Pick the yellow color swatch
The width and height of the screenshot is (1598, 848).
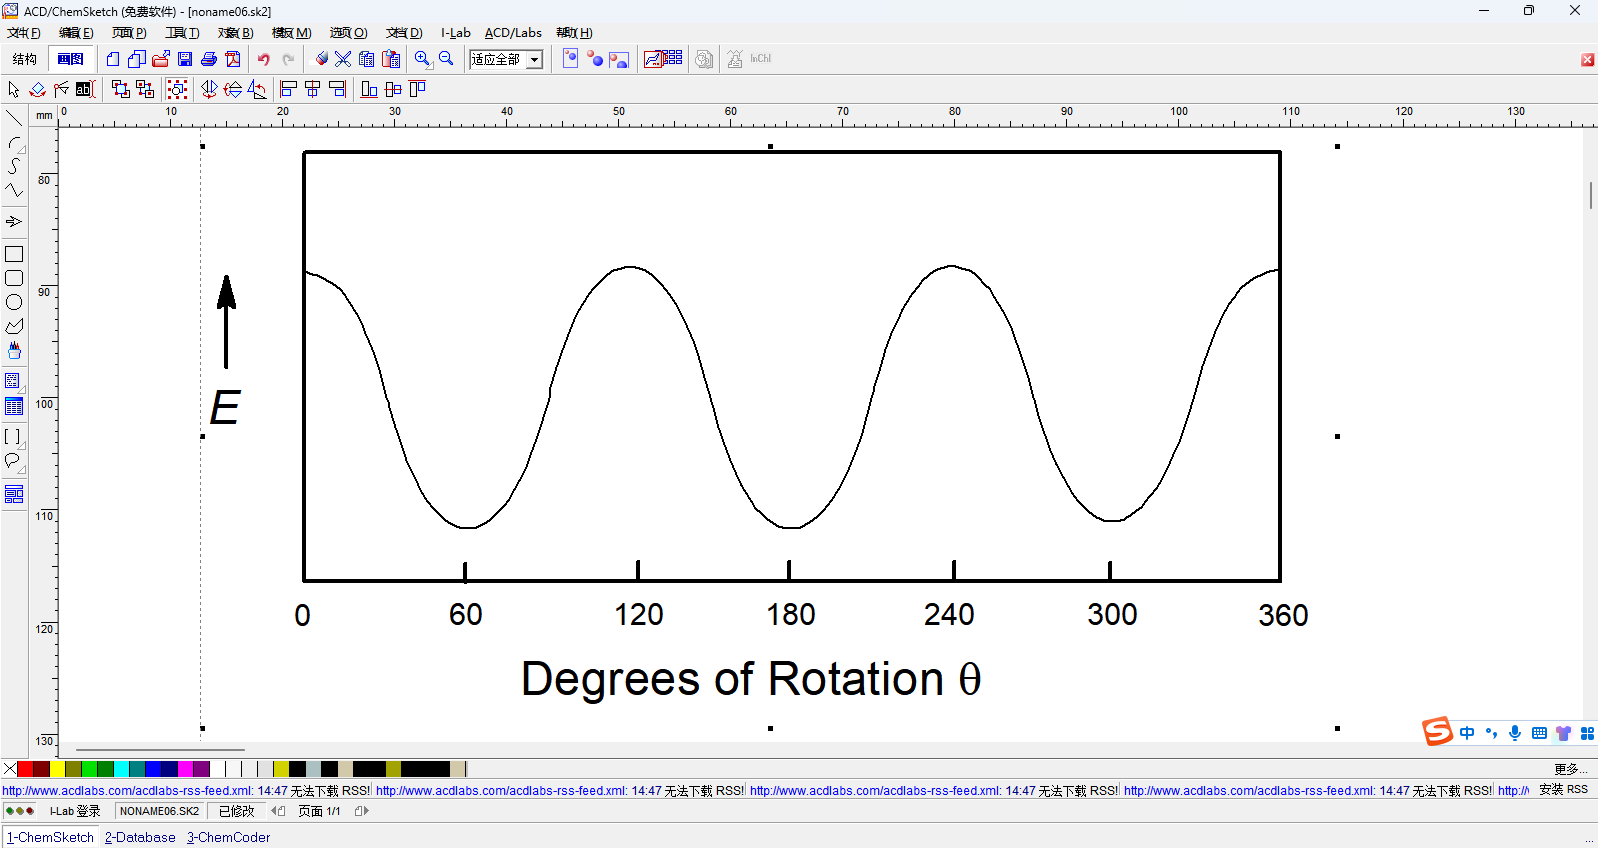click(x=57, y=769)
